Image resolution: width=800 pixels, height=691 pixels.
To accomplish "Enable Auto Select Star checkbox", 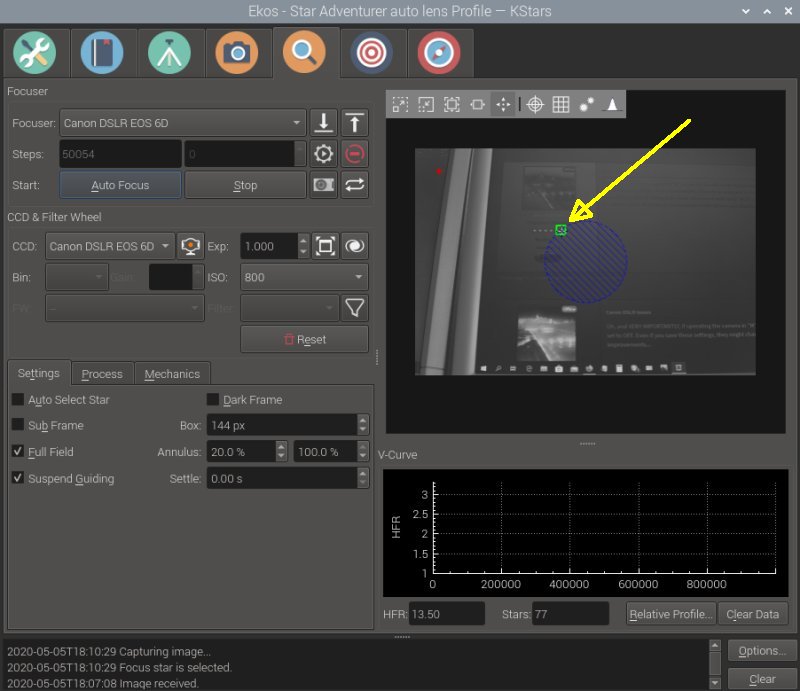I will click(x=18, y=399).
